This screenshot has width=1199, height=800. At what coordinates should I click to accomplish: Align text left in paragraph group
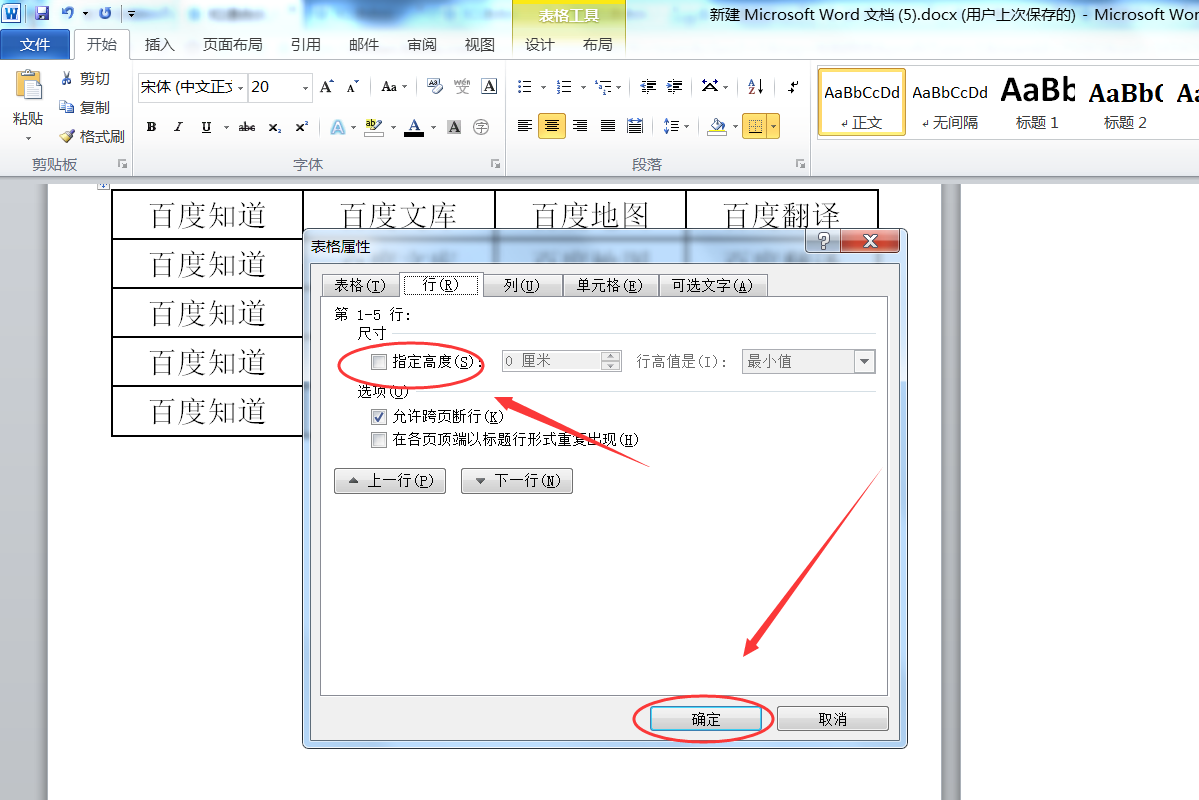pyautogui.click(x=525, y=126)
